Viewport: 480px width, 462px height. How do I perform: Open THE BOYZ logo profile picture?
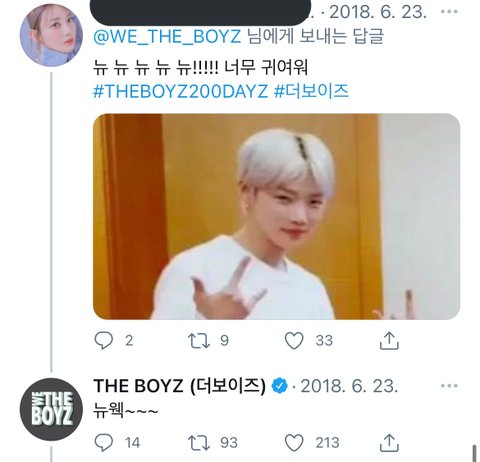click(x=51, y=409)
